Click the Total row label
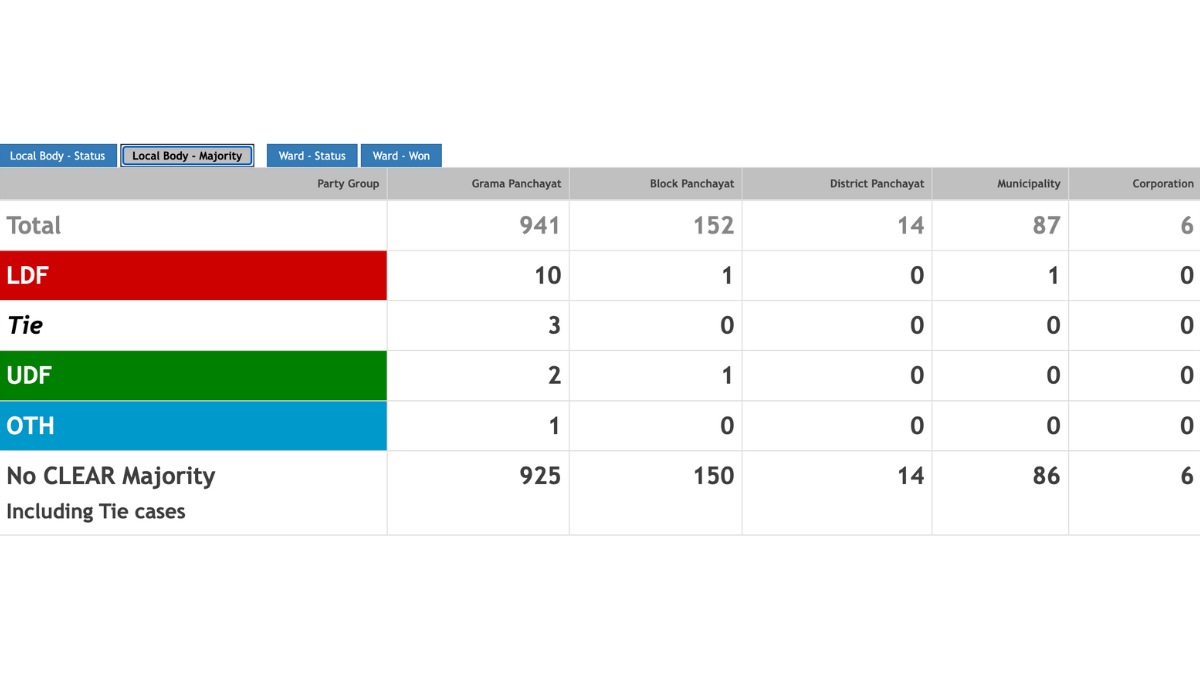The height and width of the screenshot is (675, 1200). click(34, 226)
